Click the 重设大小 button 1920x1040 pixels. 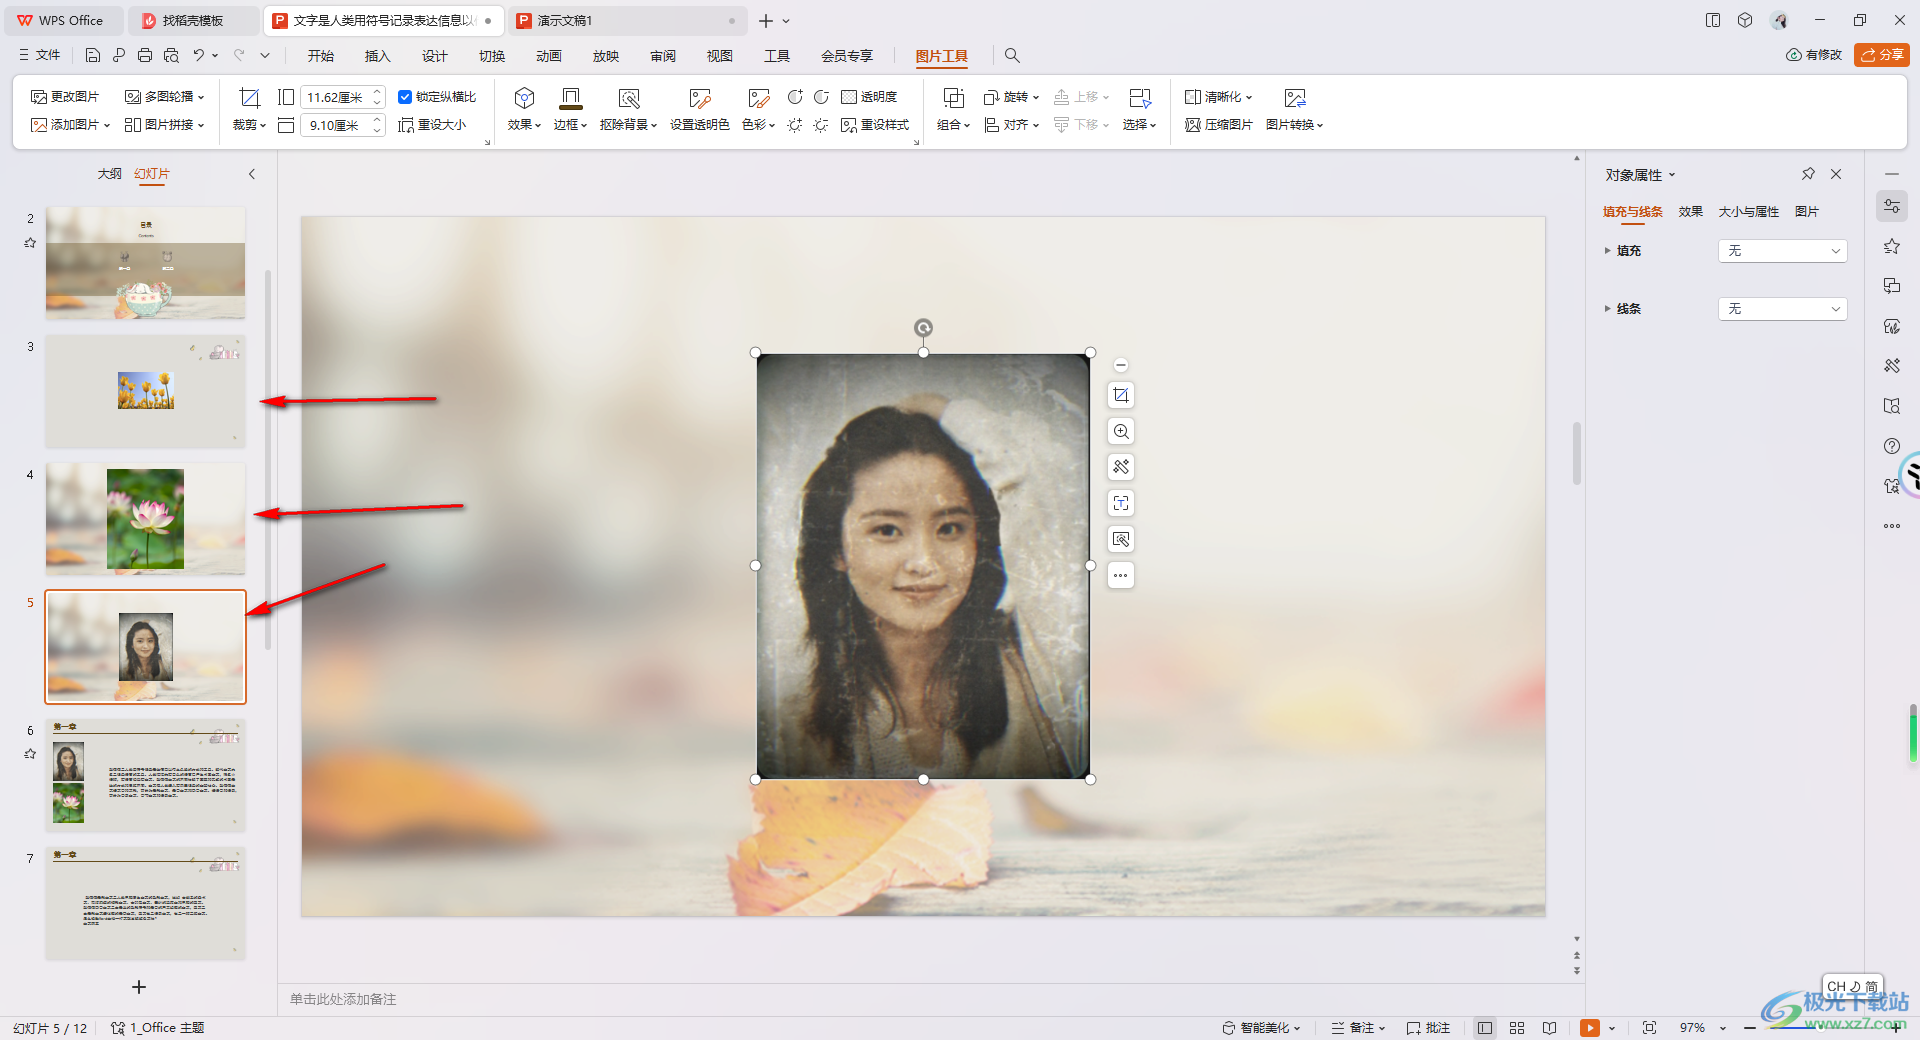click(x=432, y=125)
